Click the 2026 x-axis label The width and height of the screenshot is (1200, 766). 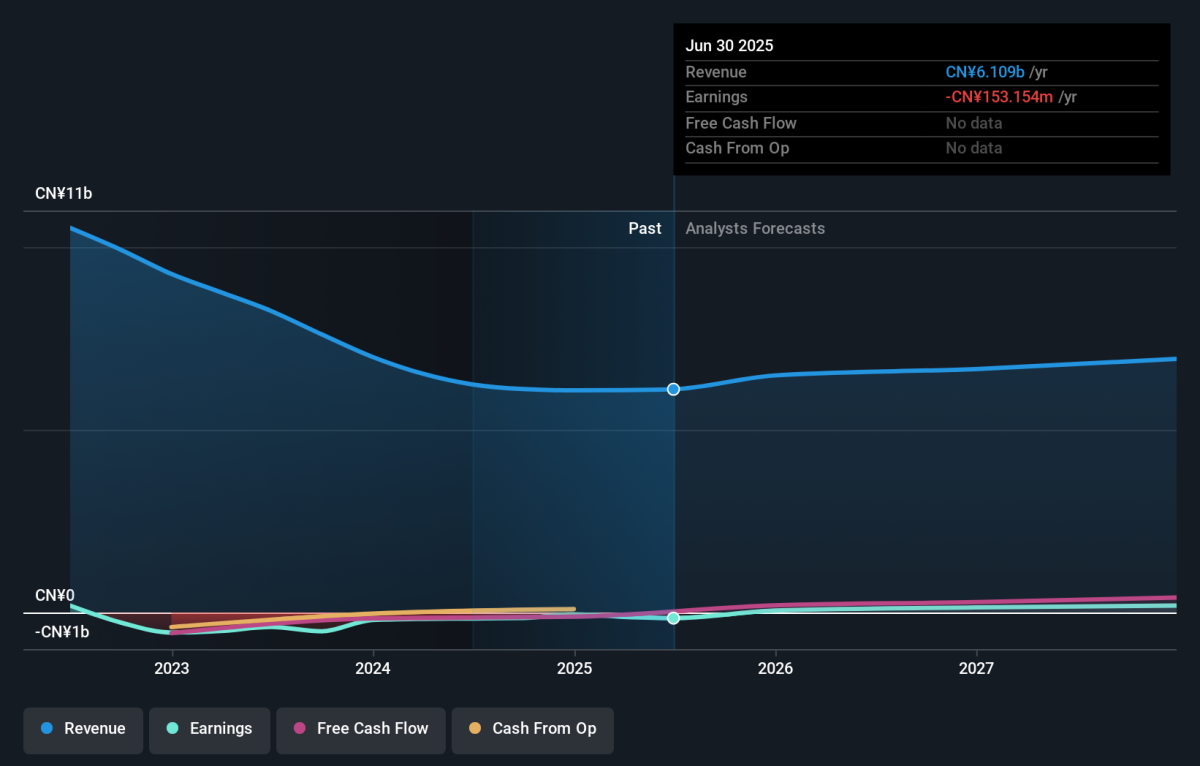click(775, 668)
